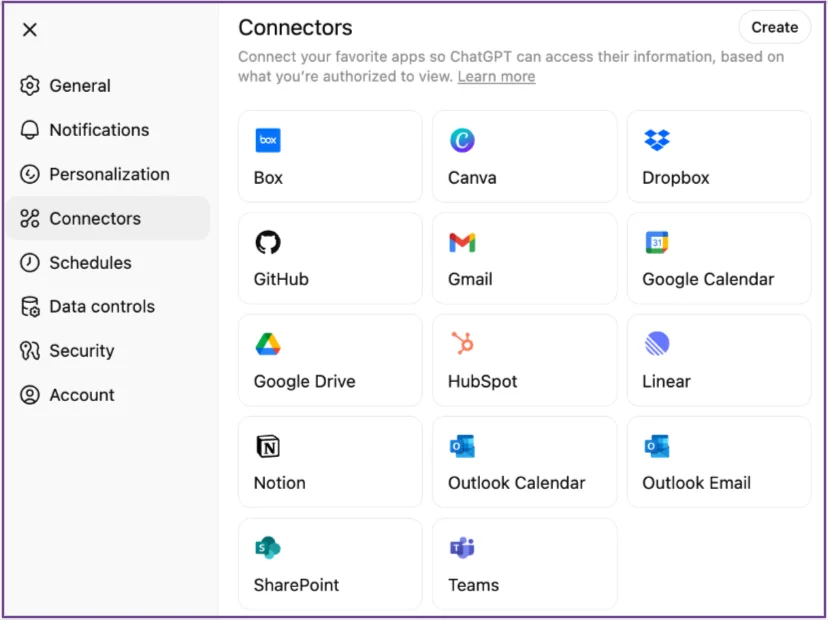Click the Box connector icon
Image resolution: width=828 pixels, height=620 pixels.
268,141
